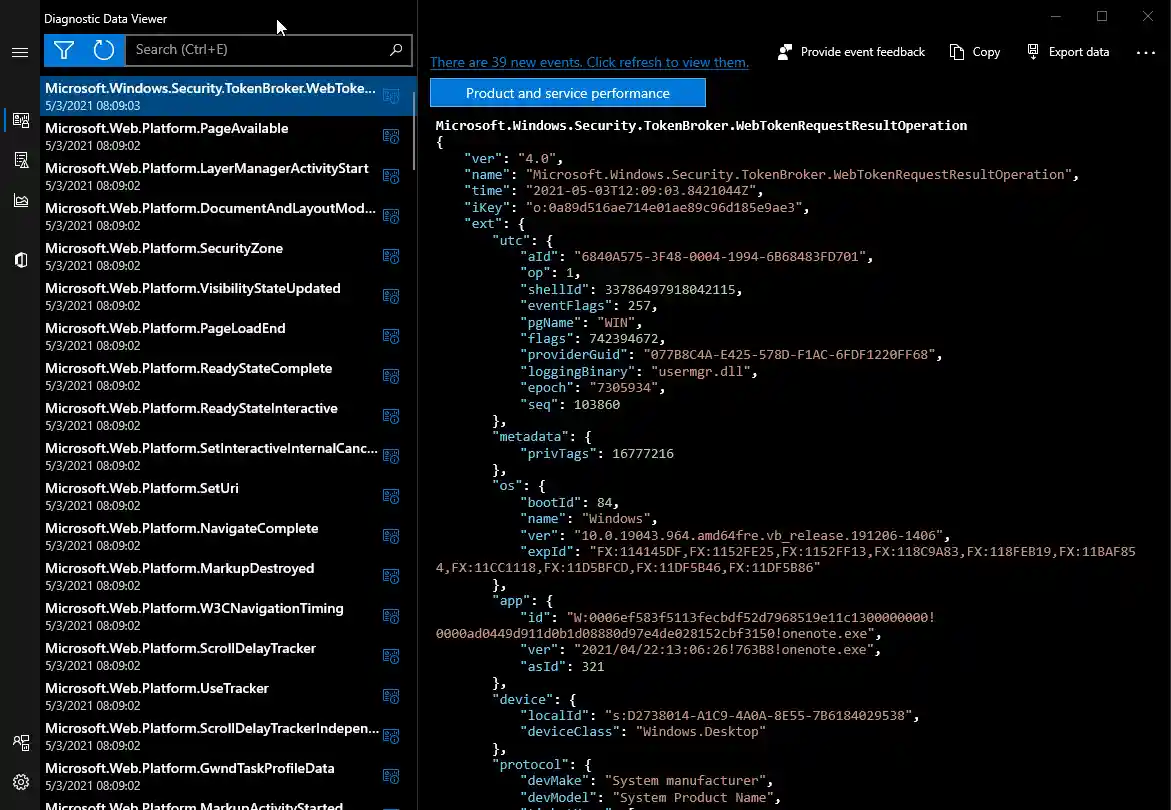
Task: Click Product and service performance button
Action: [x=567, y=93]
